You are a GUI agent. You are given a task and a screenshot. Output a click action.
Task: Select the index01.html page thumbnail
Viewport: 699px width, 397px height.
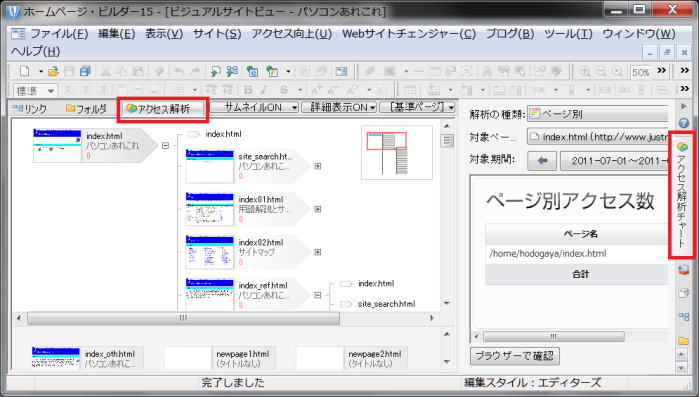click(x=210, y=209)
